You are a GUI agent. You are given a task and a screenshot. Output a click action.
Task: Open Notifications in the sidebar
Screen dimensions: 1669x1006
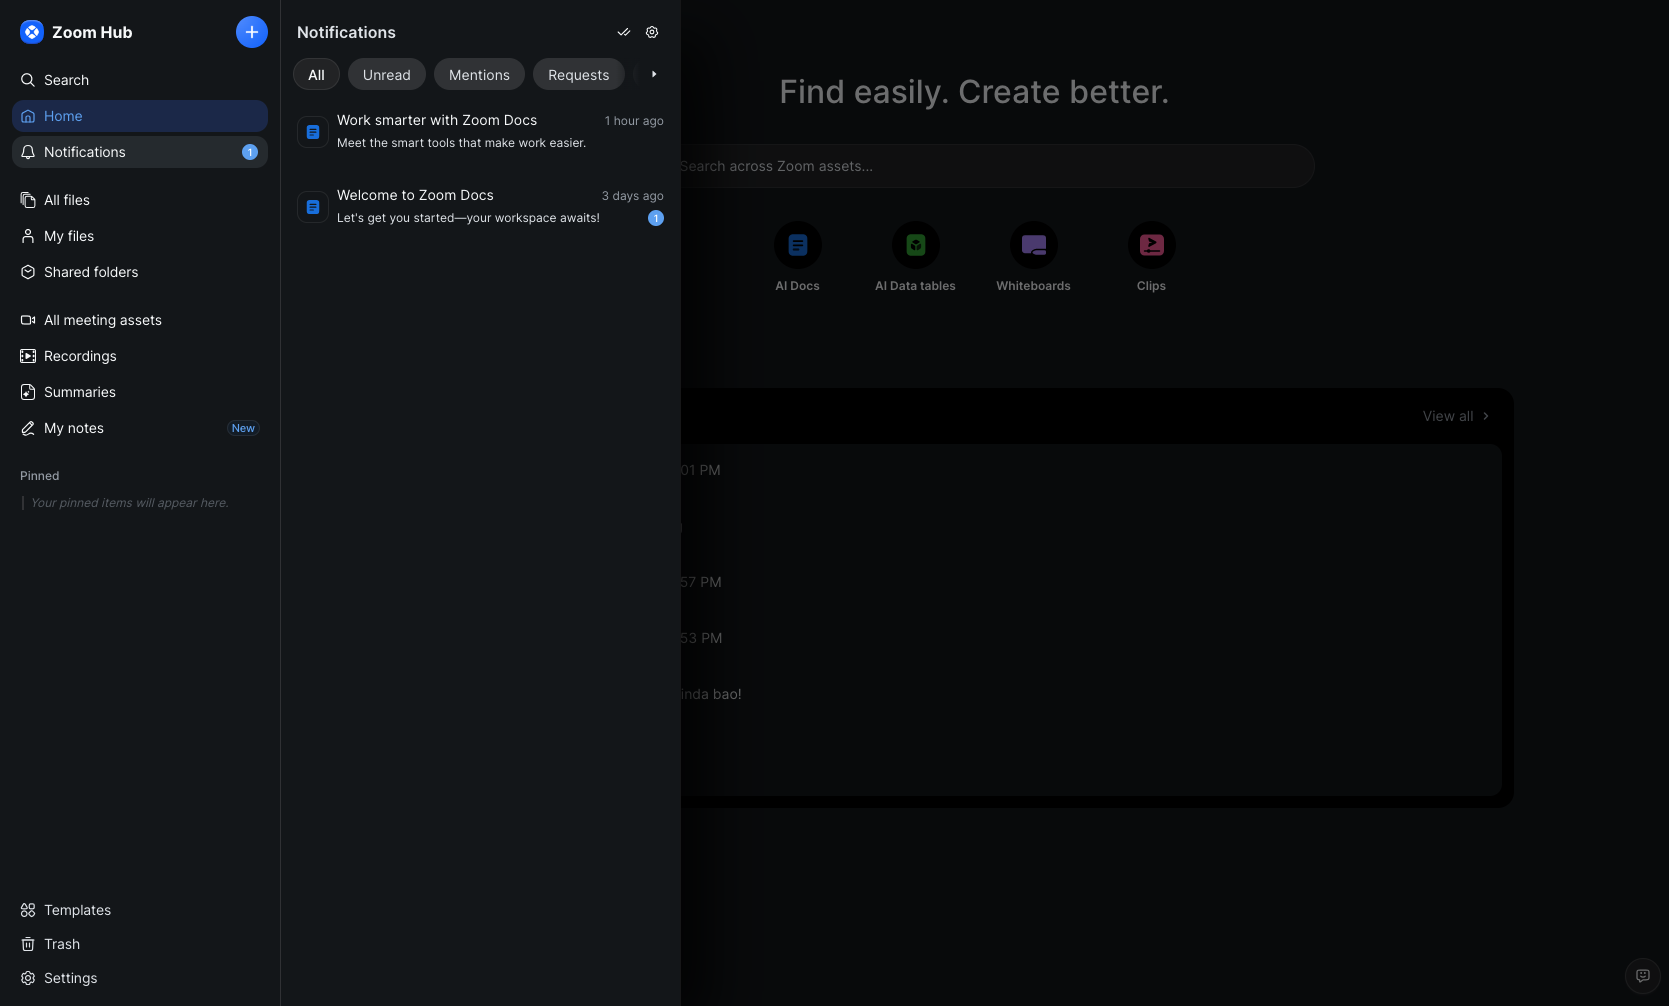click(140, 152)
